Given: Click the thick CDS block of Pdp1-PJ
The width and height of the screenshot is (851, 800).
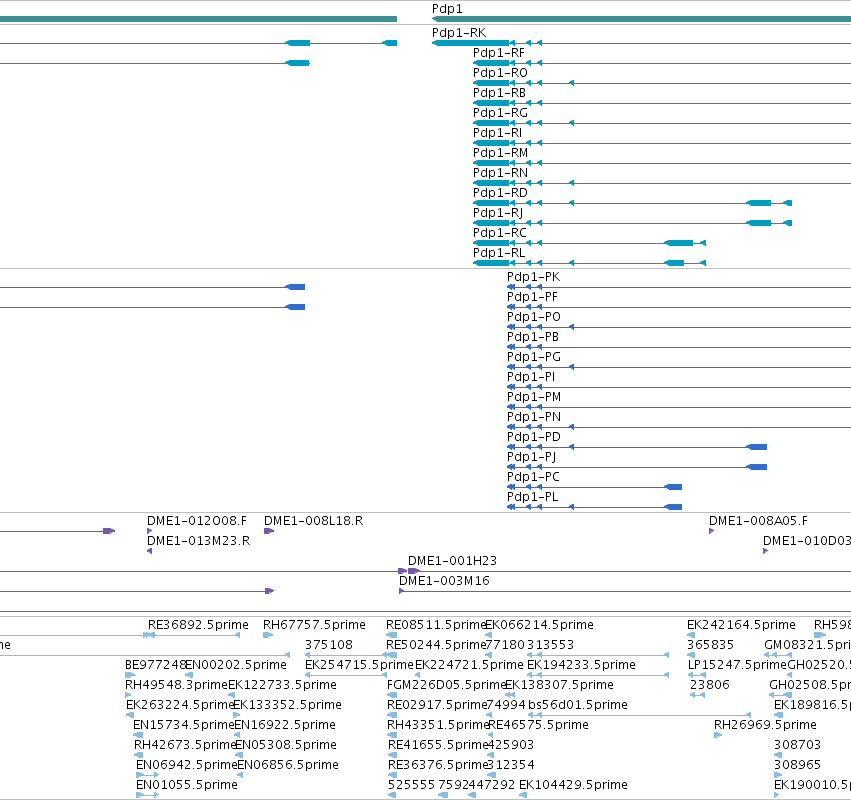Looking at the screenshot, I should point(757,467).
